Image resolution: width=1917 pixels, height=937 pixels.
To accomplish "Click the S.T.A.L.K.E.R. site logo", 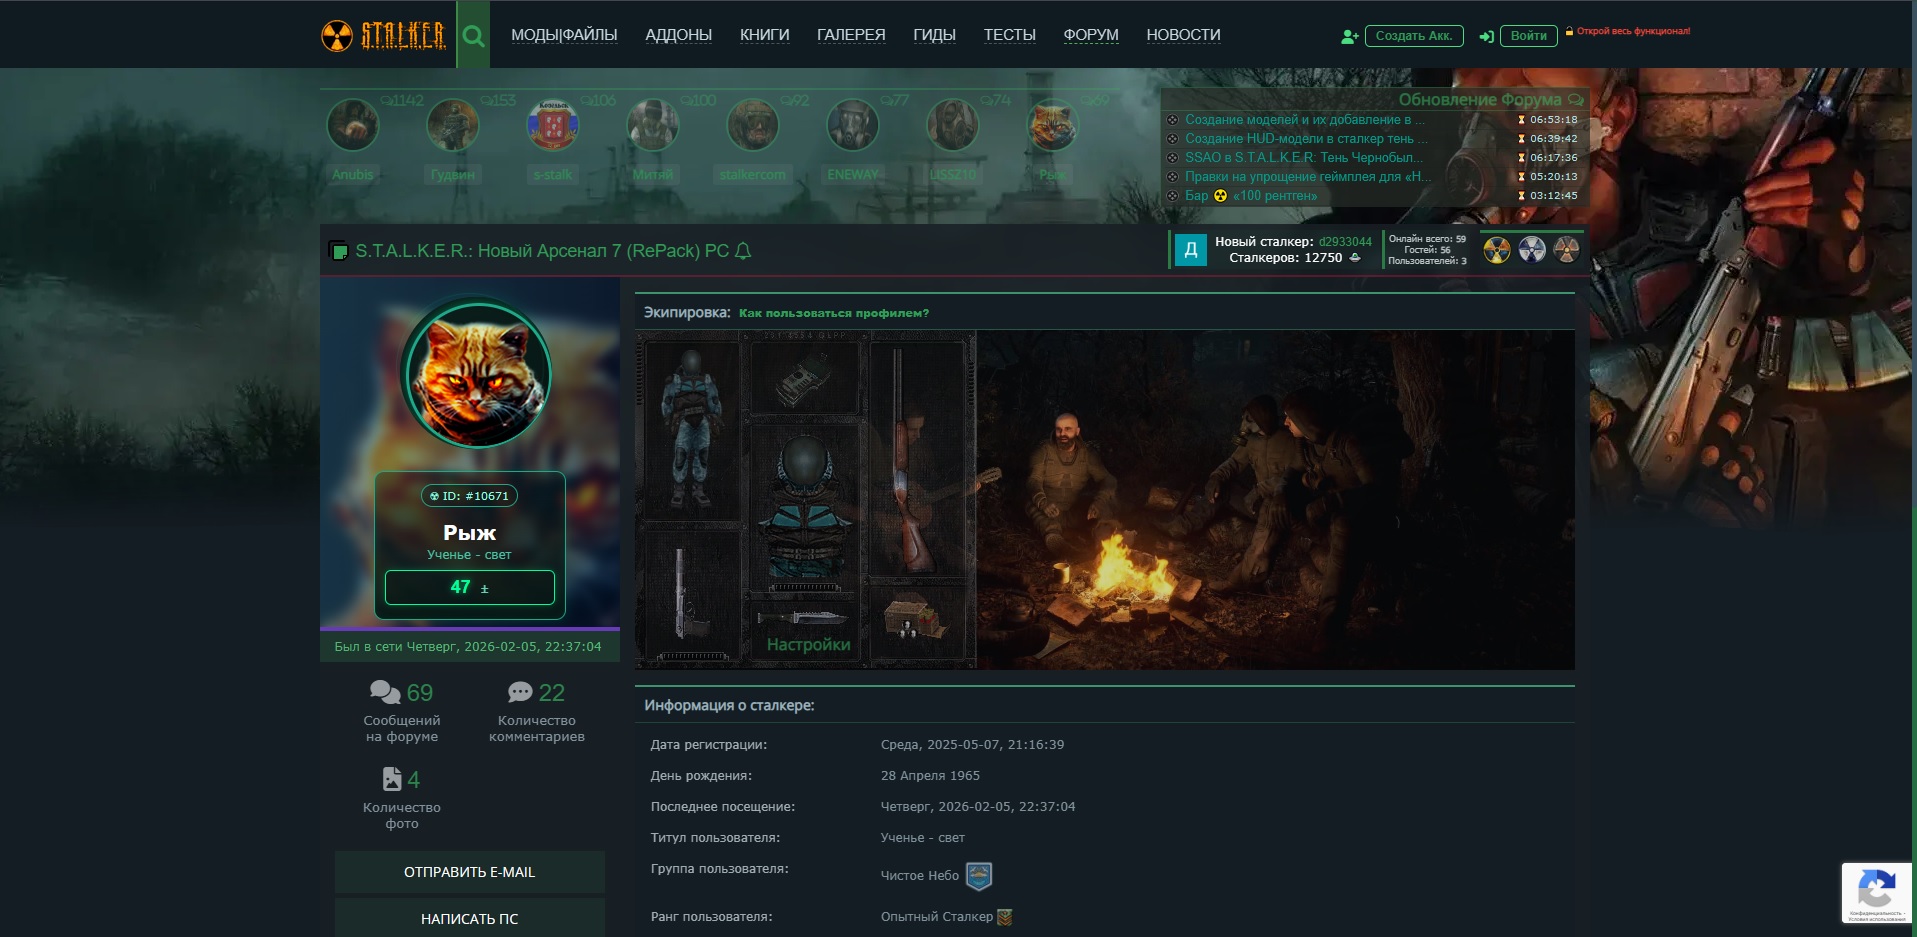I will click(383, 36).
